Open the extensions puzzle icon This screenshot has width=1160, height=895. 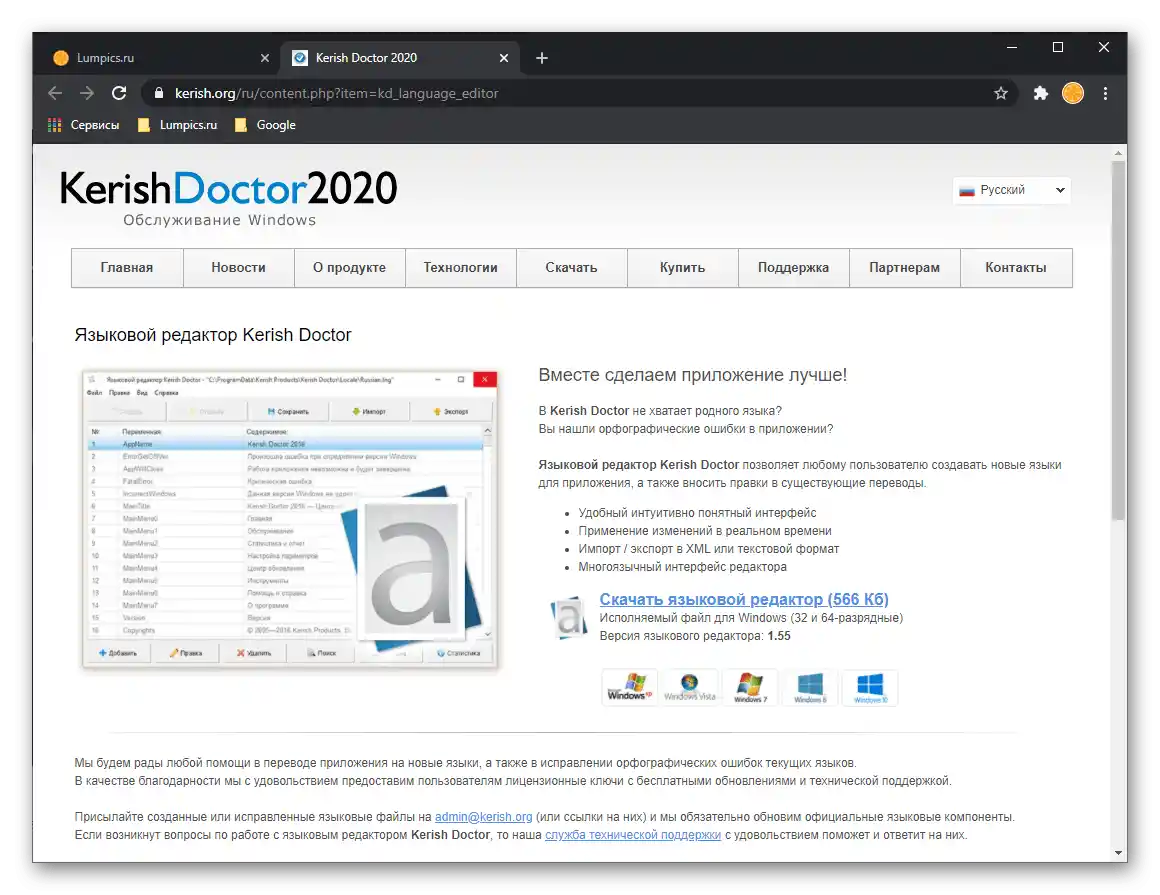pos(1041,93)
